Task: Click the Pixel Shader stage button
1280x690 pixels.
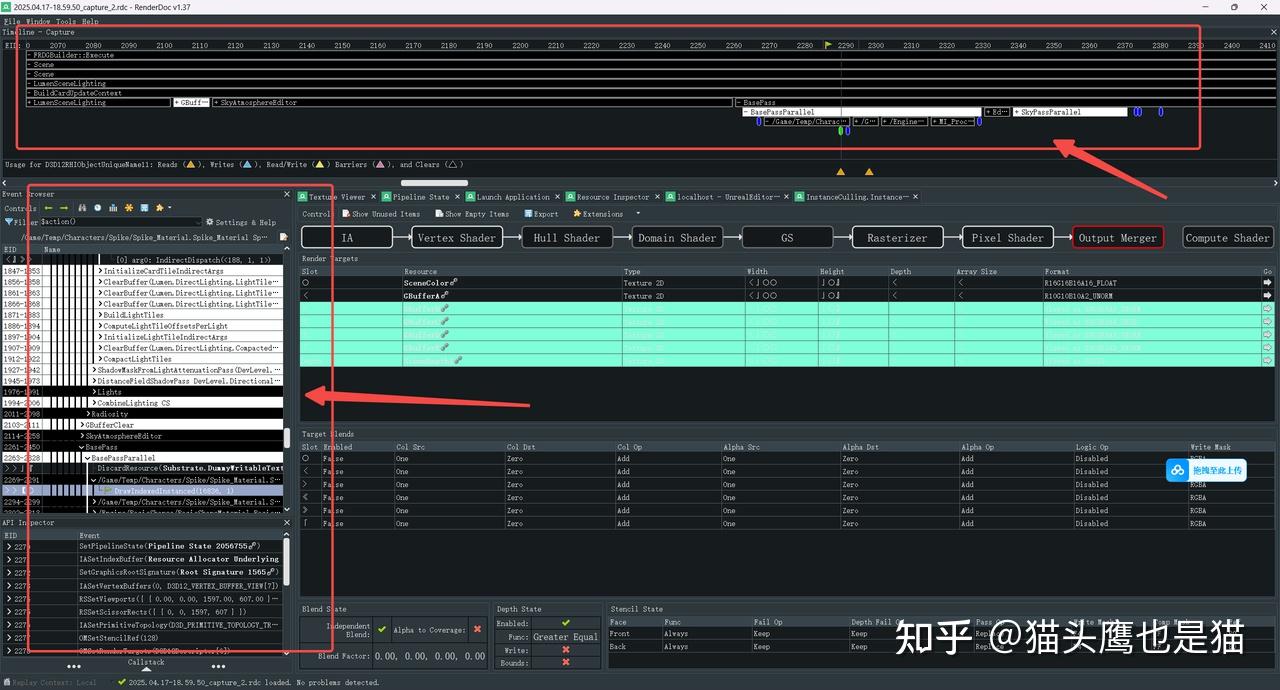Action: pyautogui.click(x=1007, y=237)
